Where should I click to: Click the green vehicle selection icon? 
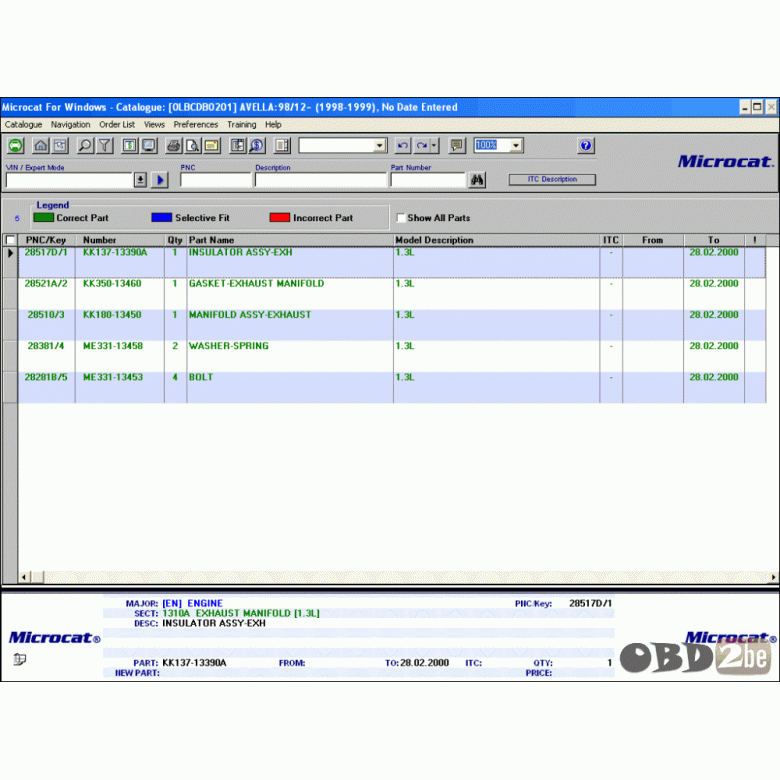click(15, 146)
